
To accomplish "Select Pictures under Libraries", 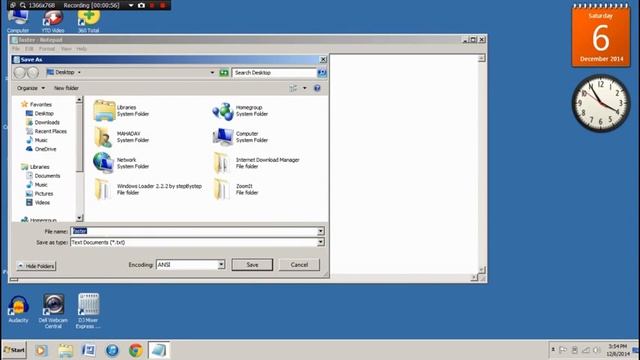I will [40, 194].
